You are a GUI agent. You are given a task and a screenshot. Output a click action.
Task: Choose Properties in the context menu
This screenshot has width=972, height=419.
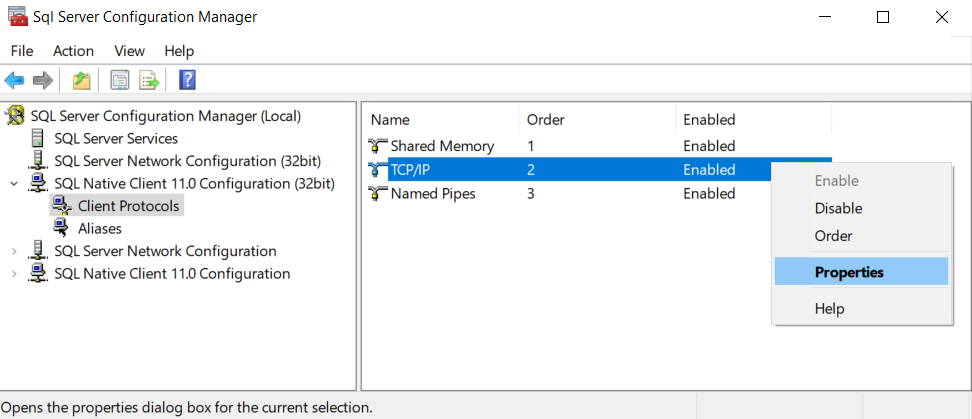click(862, 271)
